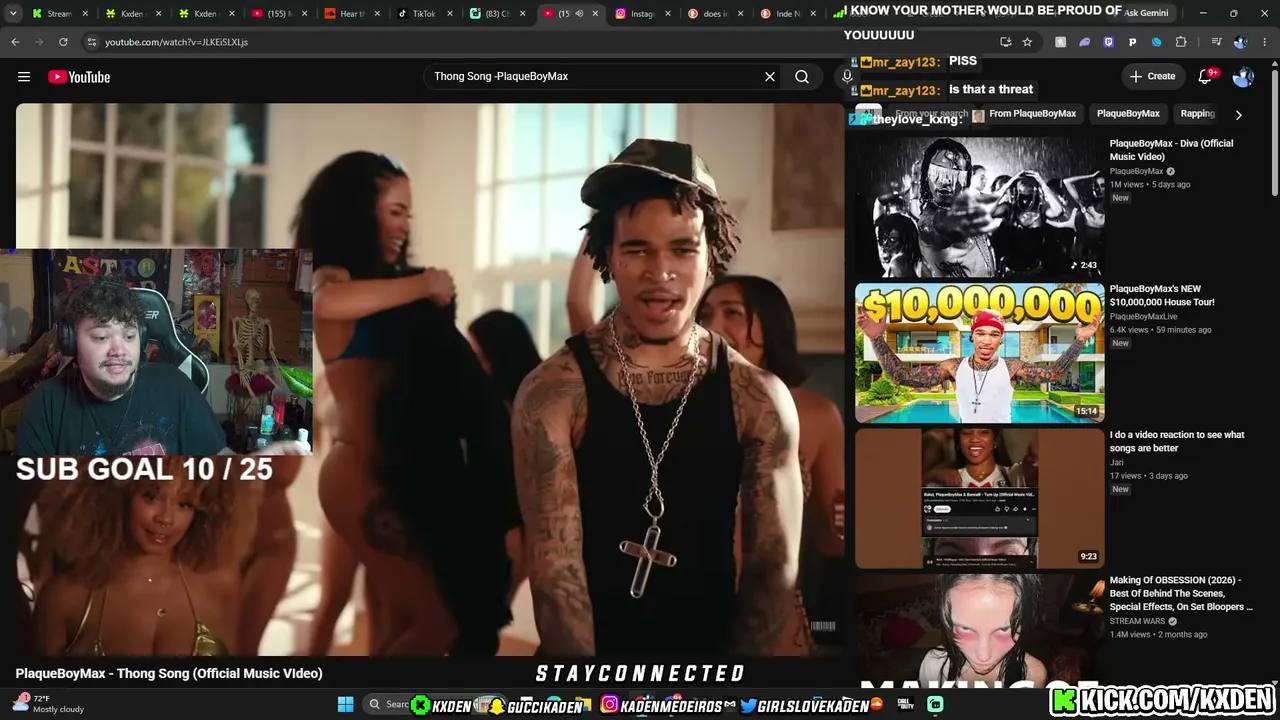
Task: Click the Create button
Action: tap(1152, 77)
